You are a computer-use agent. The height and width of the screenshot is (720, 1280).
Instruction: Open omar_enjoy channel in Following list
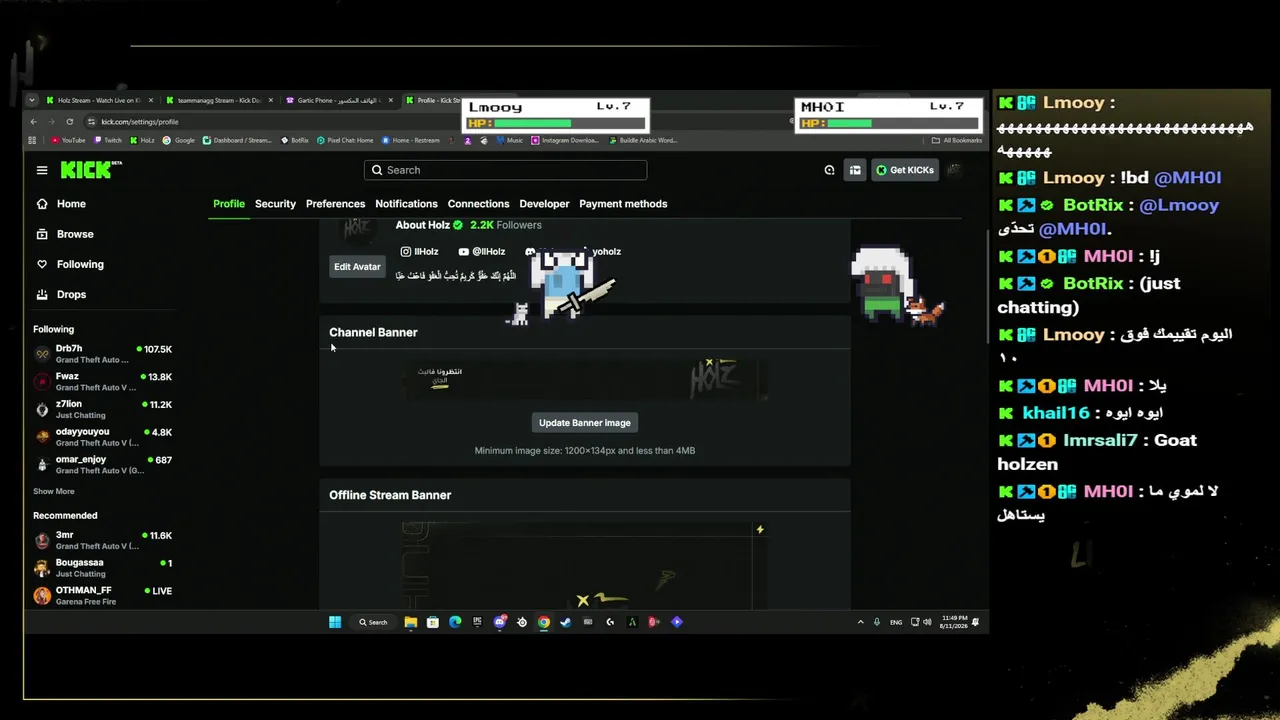pos(103,465)
